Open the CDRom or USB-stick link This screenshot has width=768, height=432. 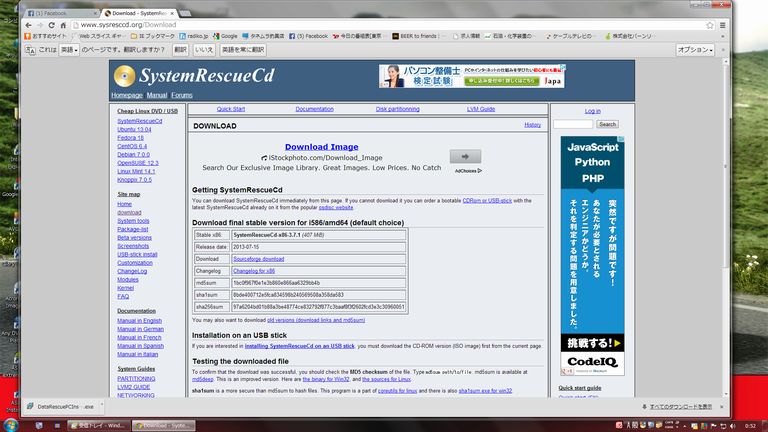click(487, 201)
